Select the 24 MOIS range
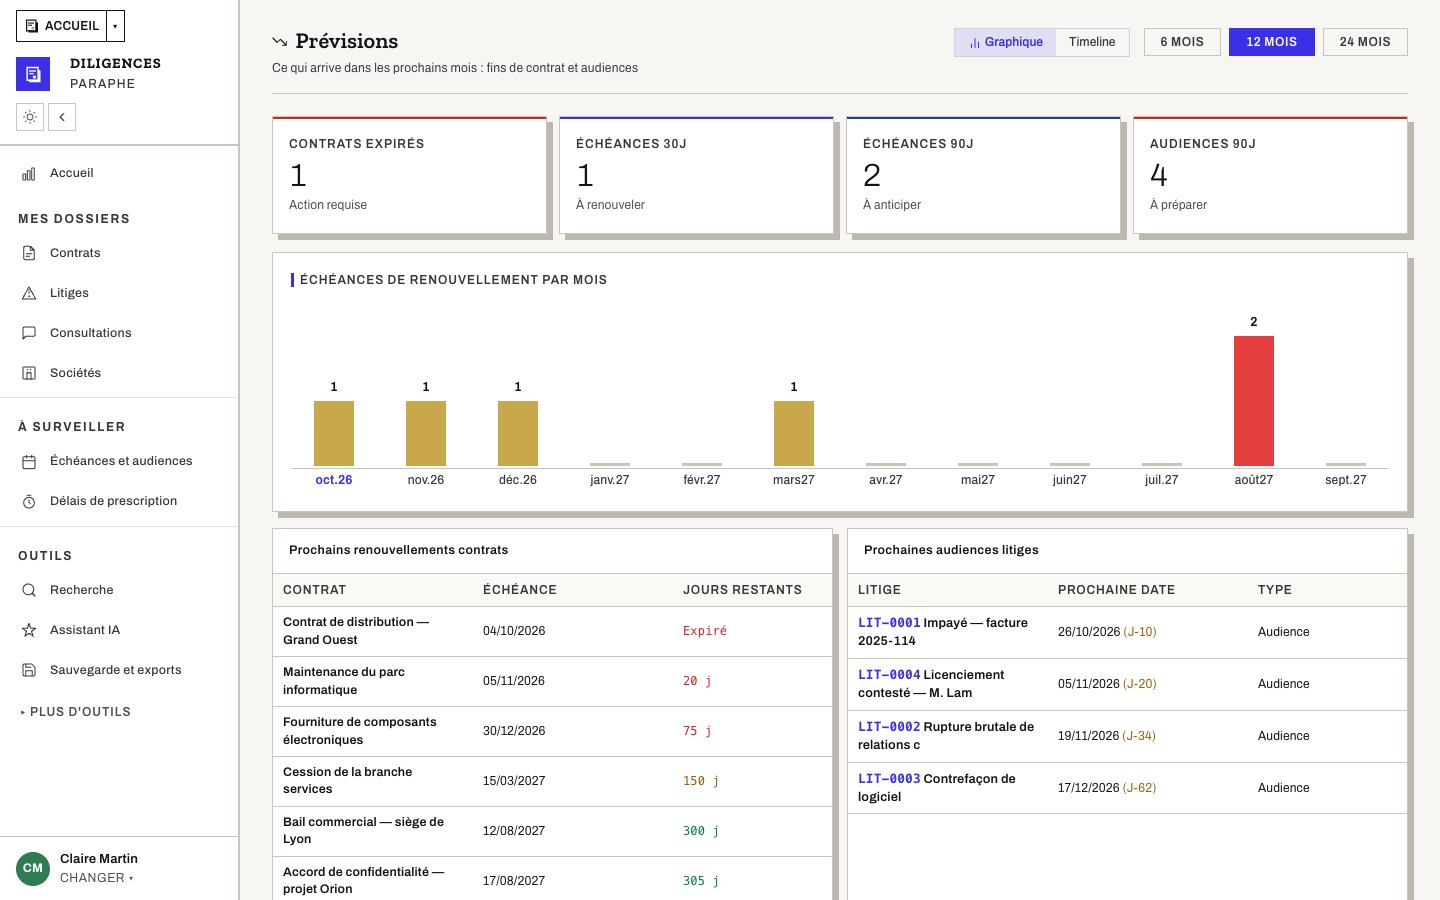1440x900 pixels. [x=1365, y=42]
